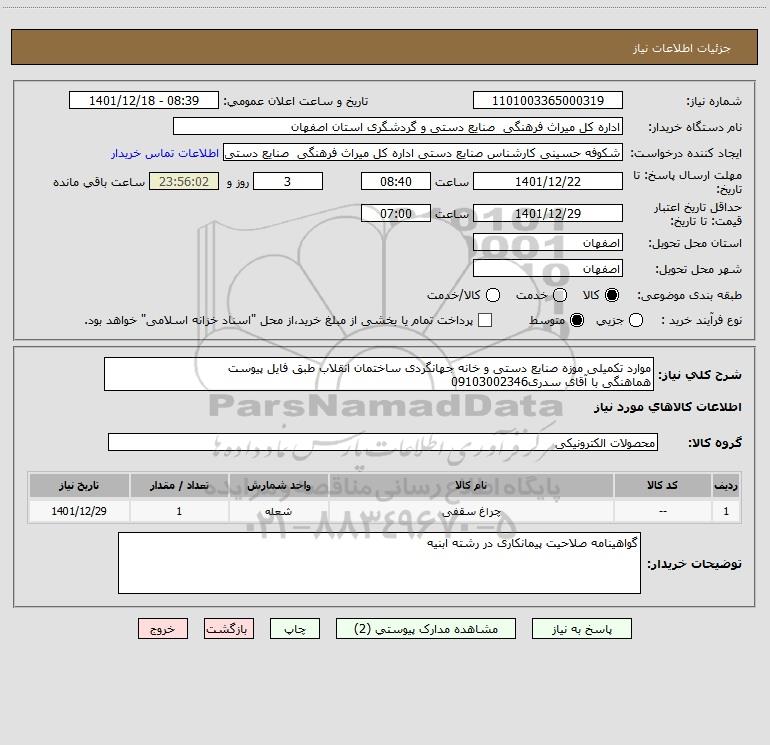Click the general need description text box

pyautogui.click(x=379, y=374)
